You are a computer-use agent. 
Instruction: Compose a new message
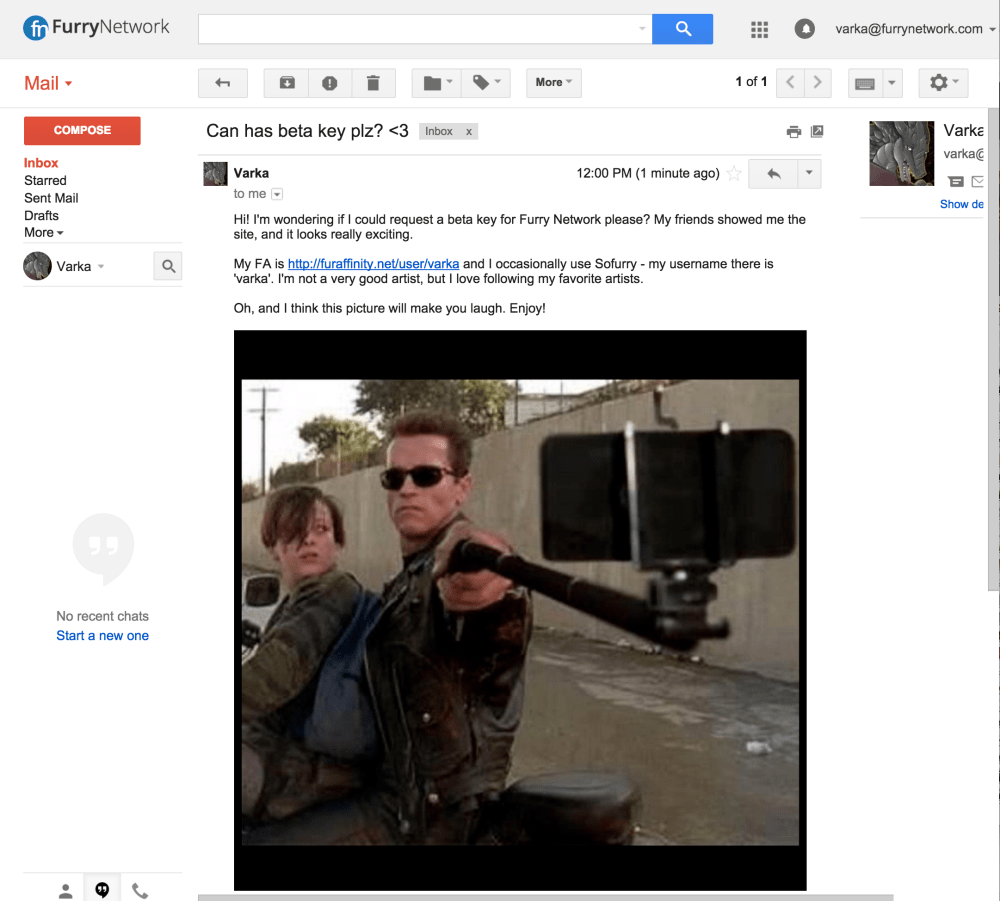pos(81,130)
